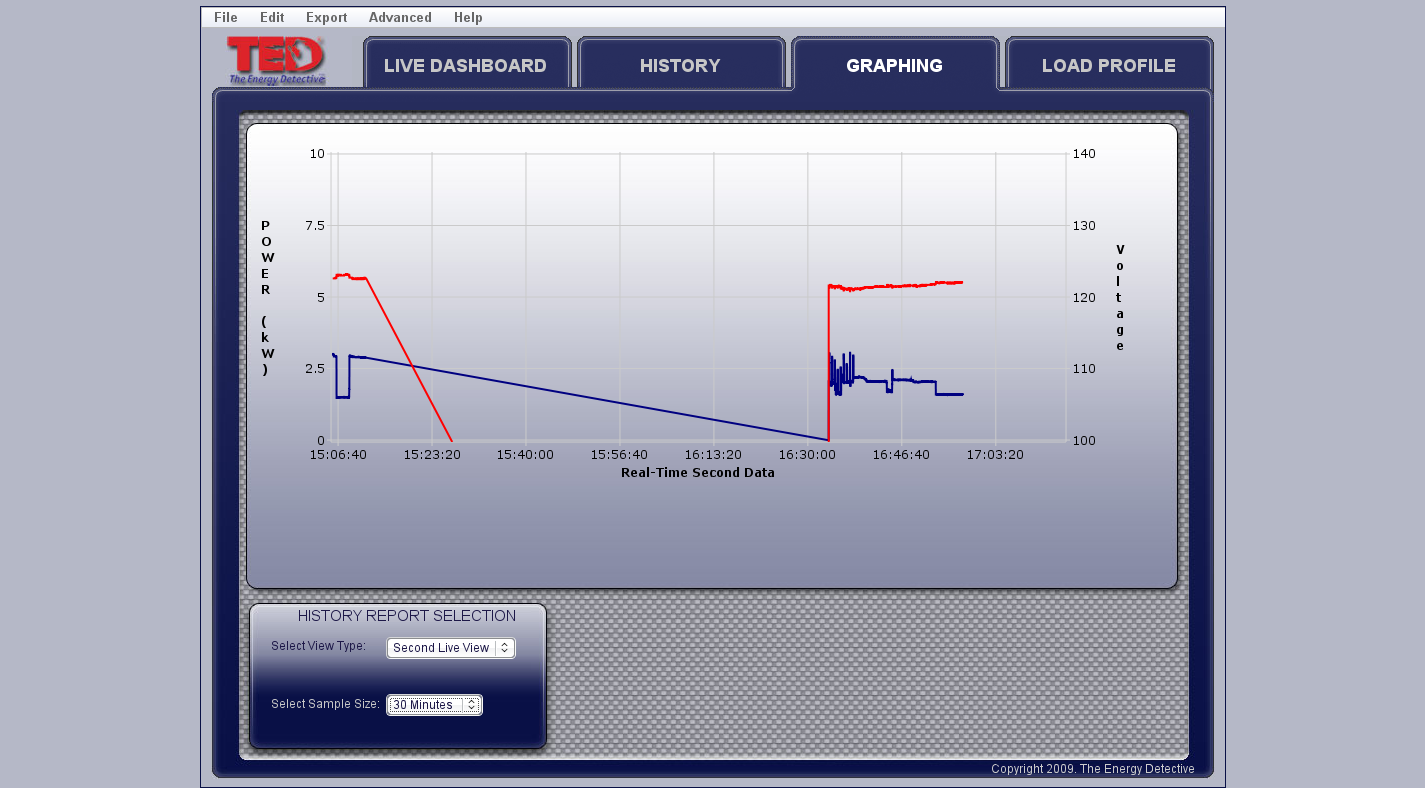Viewport: 1425px width, 788px height.
Task: Open the Export menu
Action: pos(326,17)
